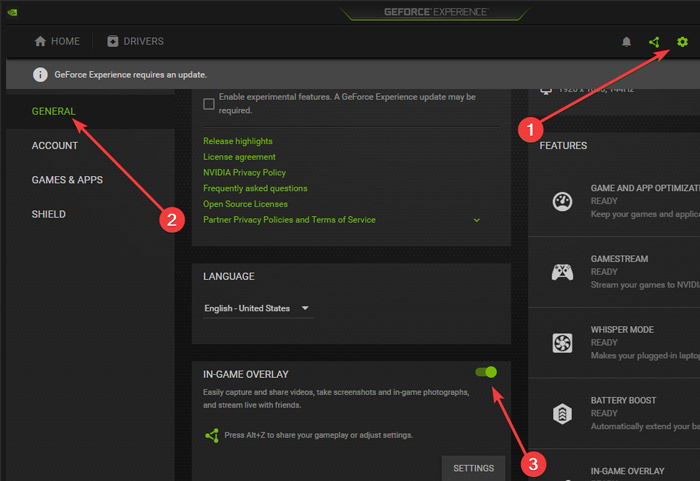Open in-game overlay SETTINGS button

(473, 468)
